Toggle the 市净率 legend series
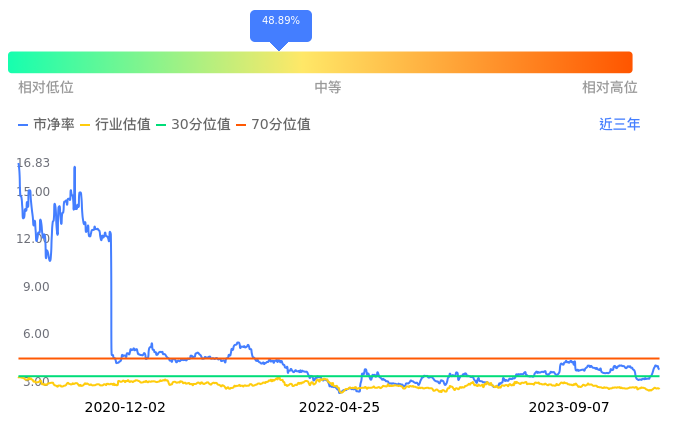Viewport: 686px width, 442px height. (x=46, y=125)
